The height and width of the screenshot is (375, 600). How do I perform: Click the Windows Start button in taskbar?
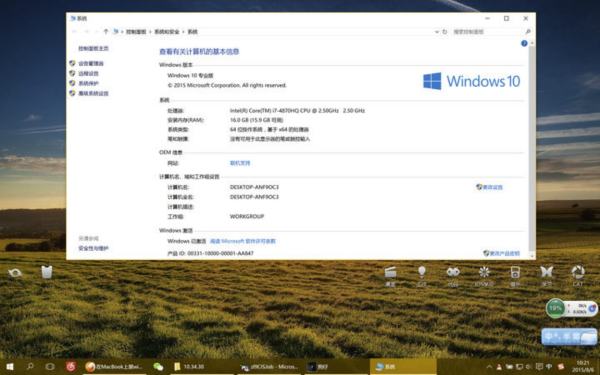[x=10, y=367]
